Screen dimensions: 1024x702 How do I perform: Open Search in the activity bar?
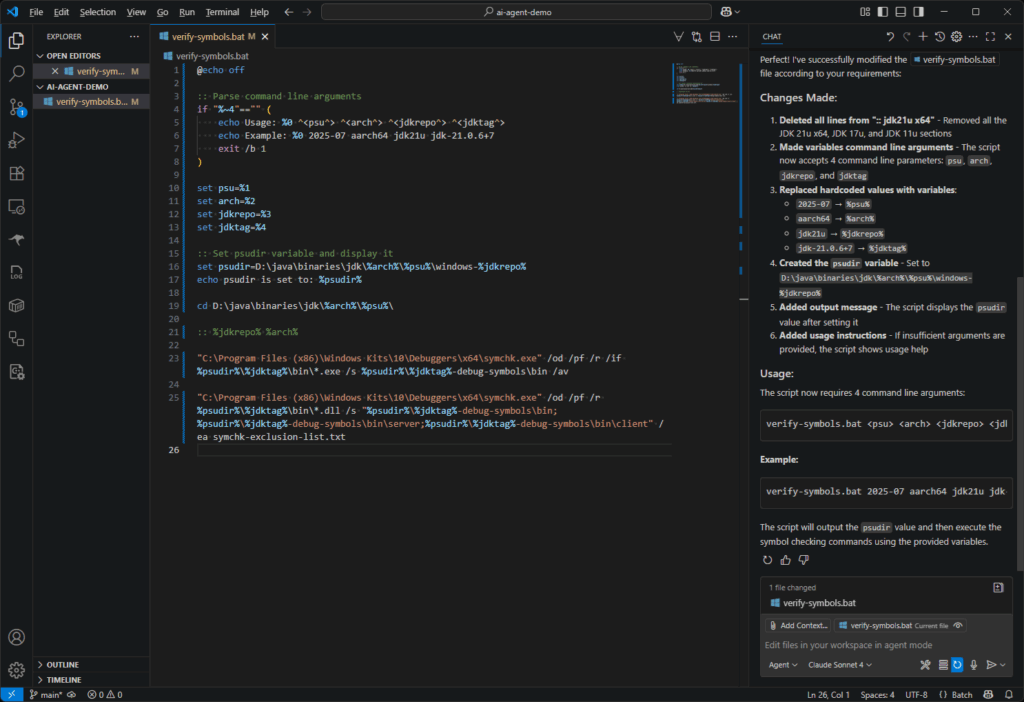(16, 74)
